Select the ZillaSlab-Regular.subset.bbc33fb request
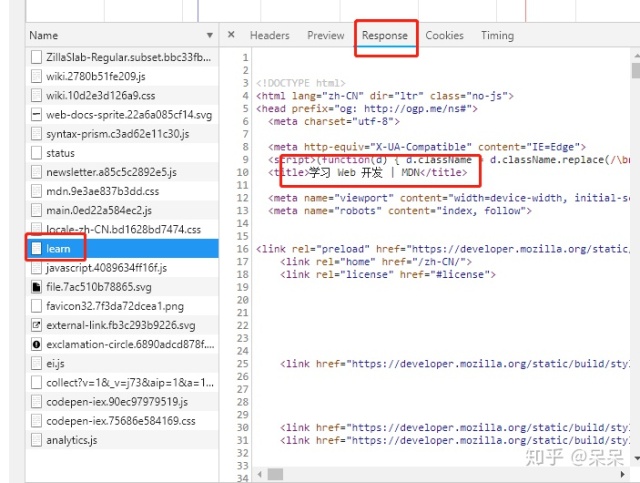Screen dimensions: 640x483 point(129,57)
